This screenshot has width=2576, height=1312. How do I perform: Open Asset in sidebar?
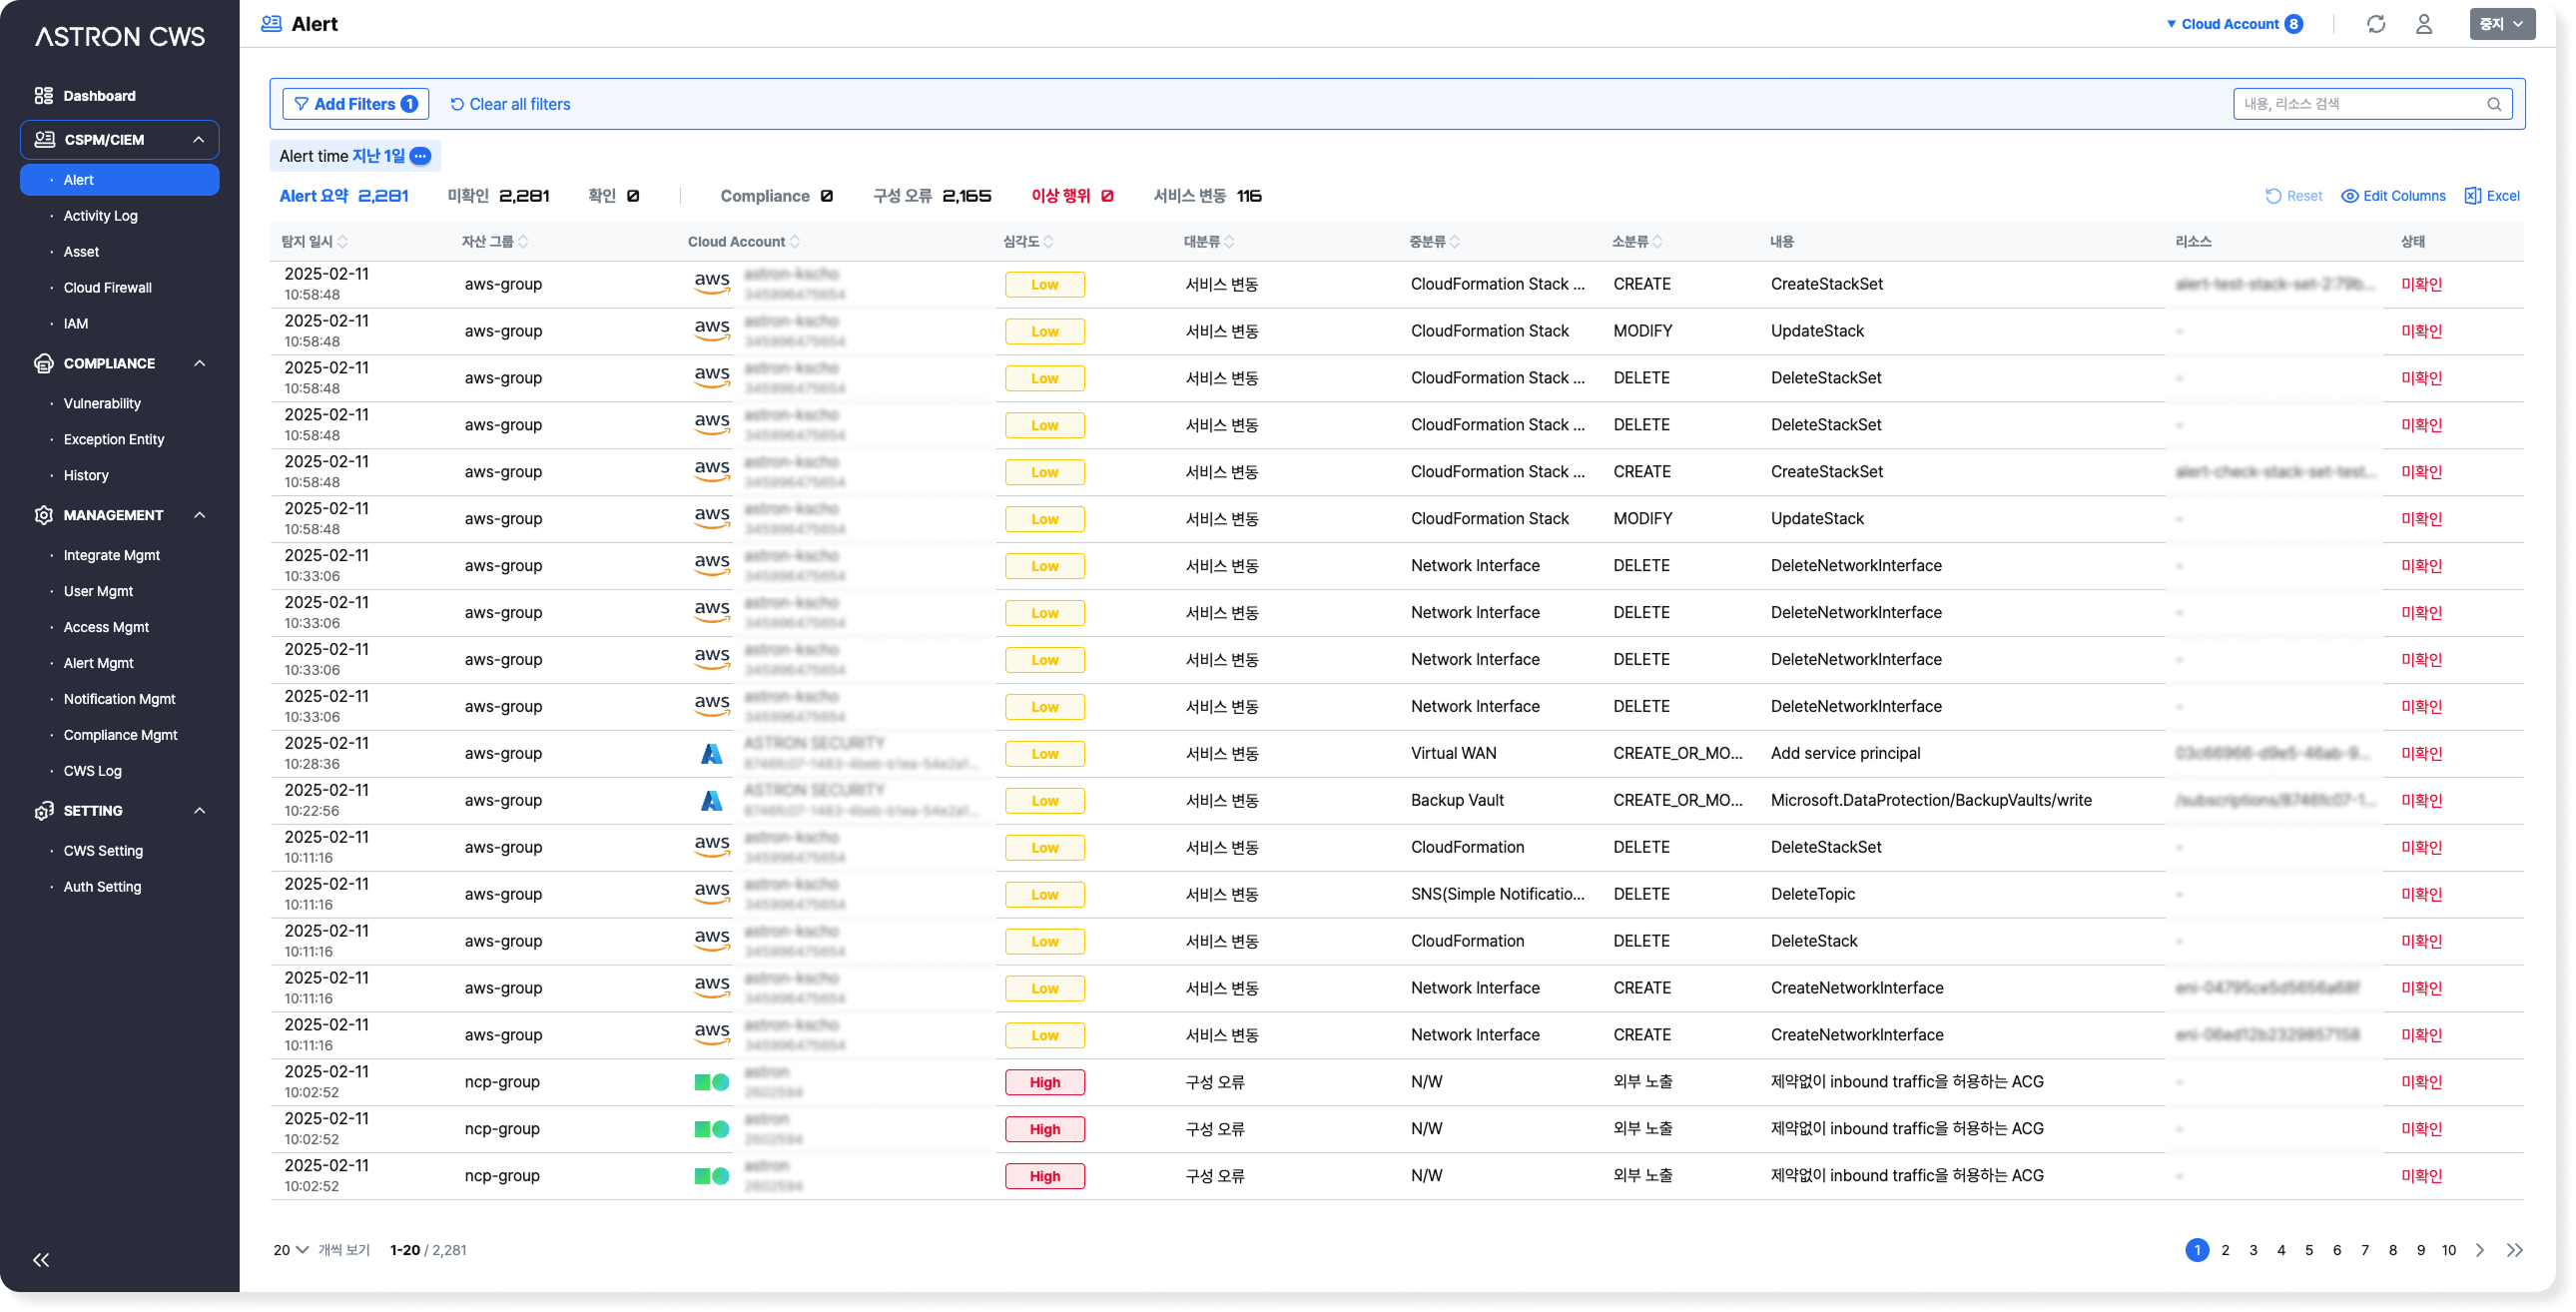pos(81,252)
